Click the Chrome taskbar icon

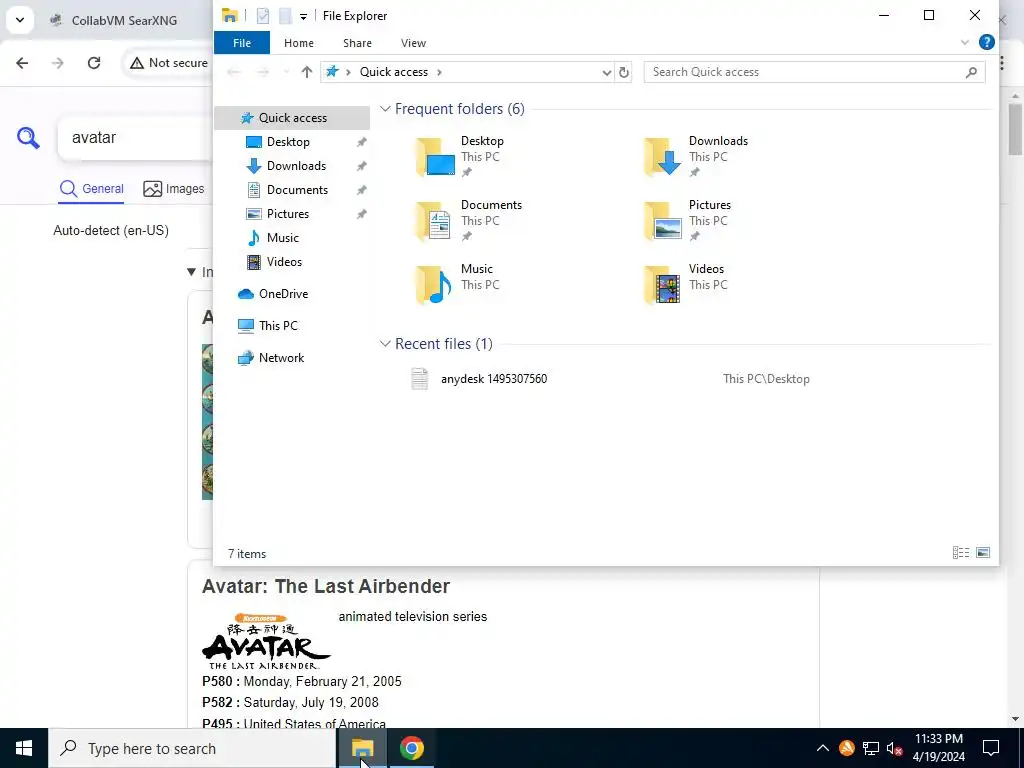click(x=411, y=748)
